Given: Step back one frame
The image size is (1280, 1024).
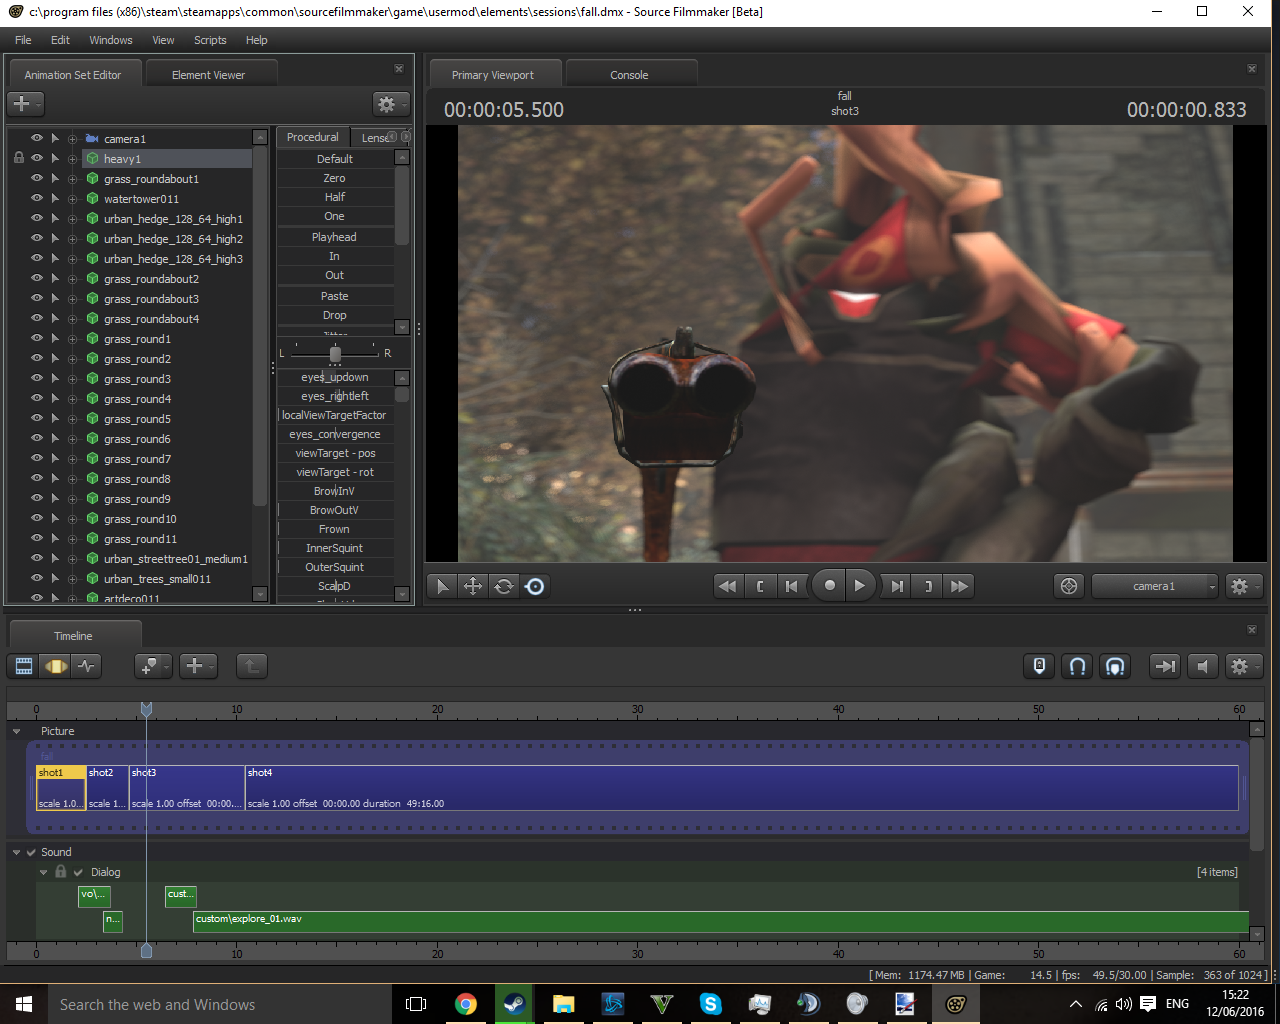Looking at the screenshot, I should [792, 587].
